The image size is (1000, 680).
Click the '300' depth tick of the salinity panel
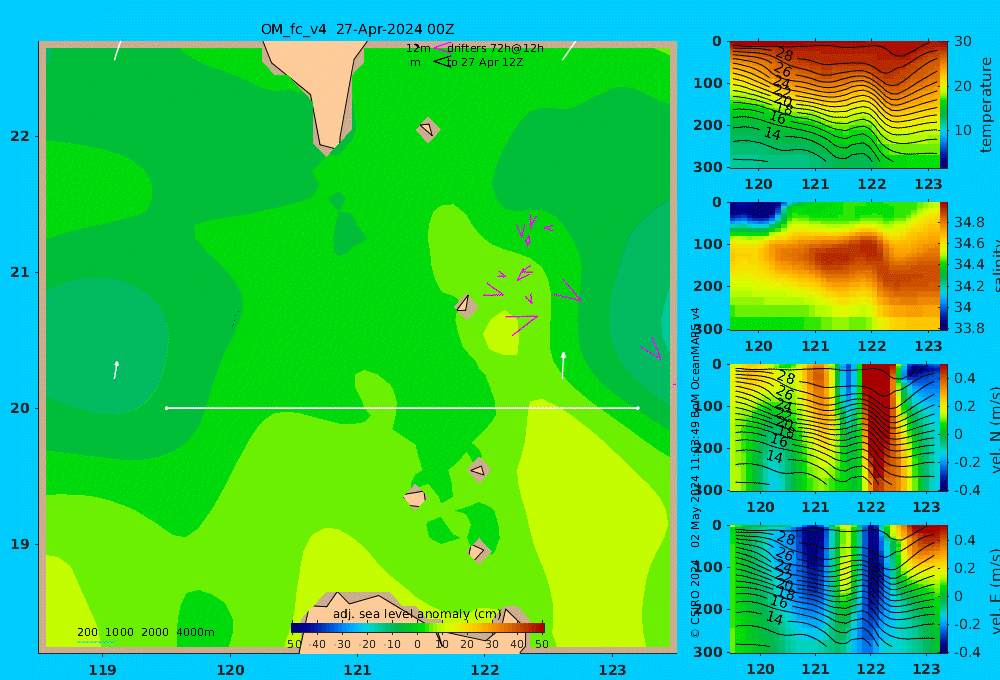click(x=708, y=329)
